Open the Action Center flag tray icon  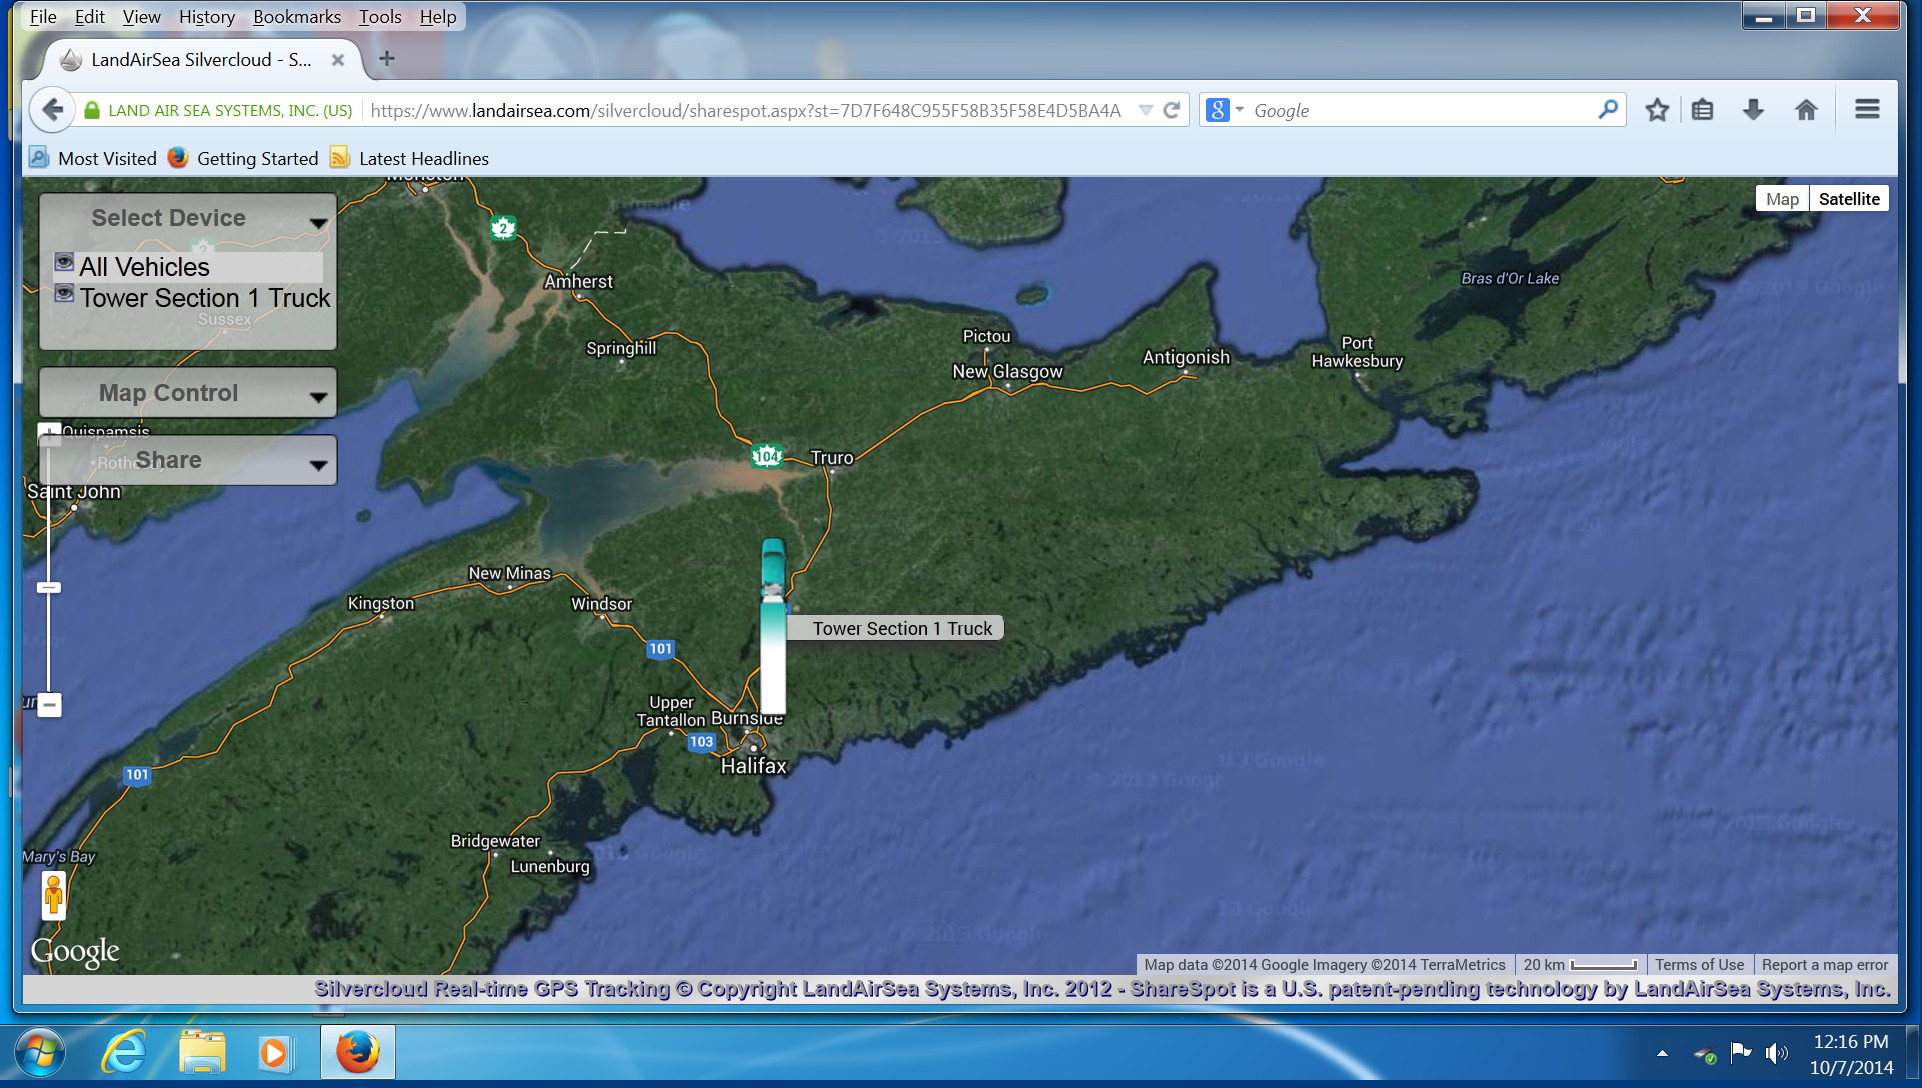click(1740, 1052)
